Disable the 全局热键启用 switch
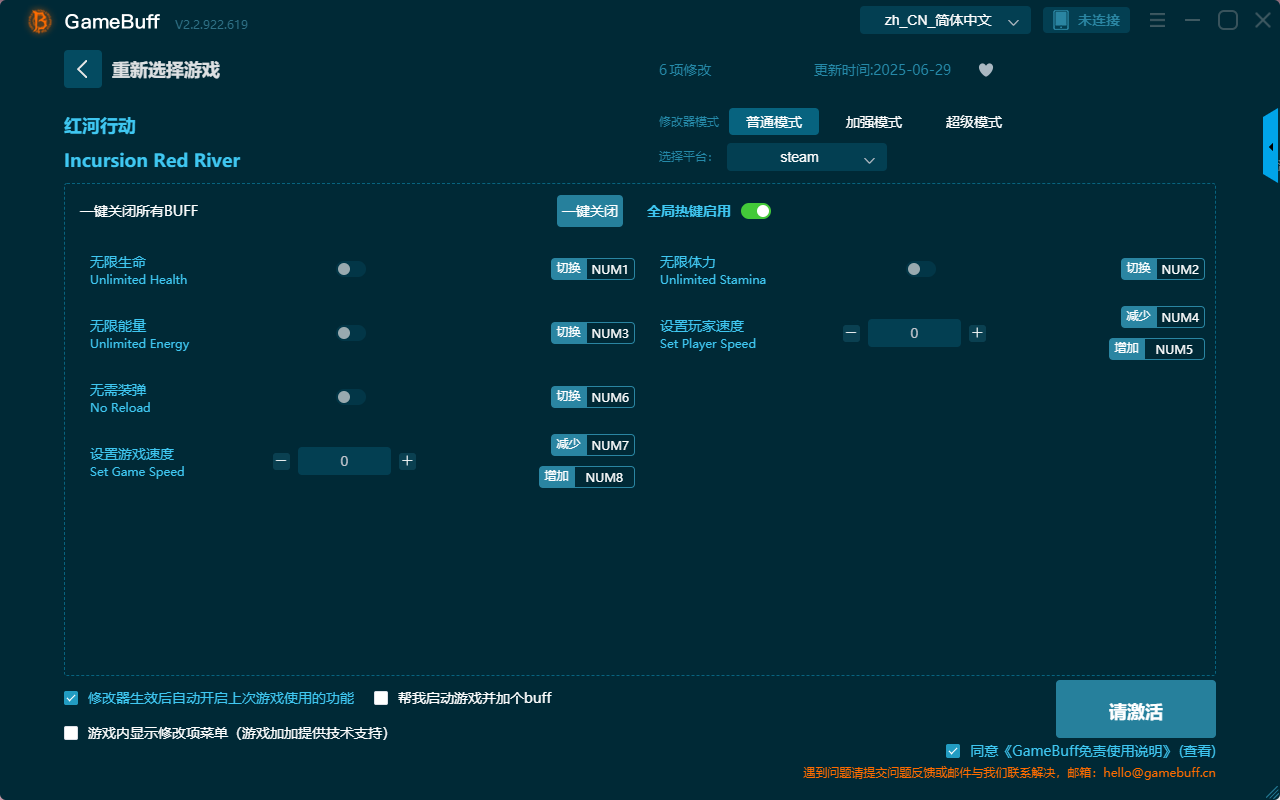The height and width of the screenshot is (800, 1280). [755, 211]
